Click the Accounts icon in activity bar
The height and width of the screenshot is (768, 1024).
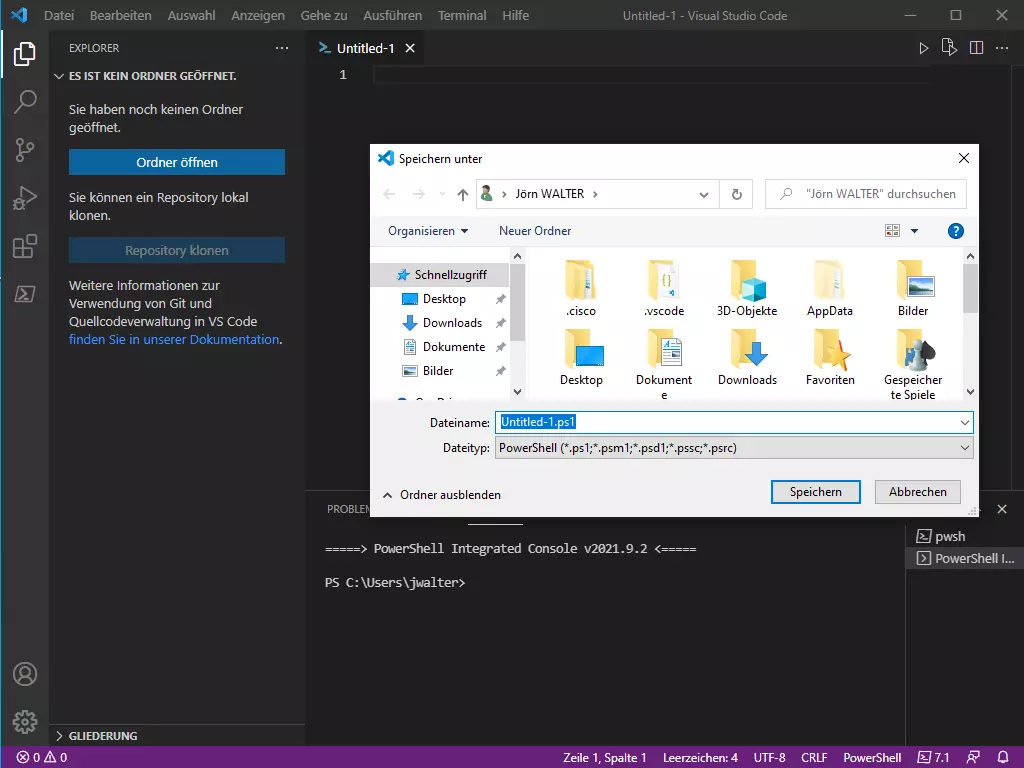(25, 674)
